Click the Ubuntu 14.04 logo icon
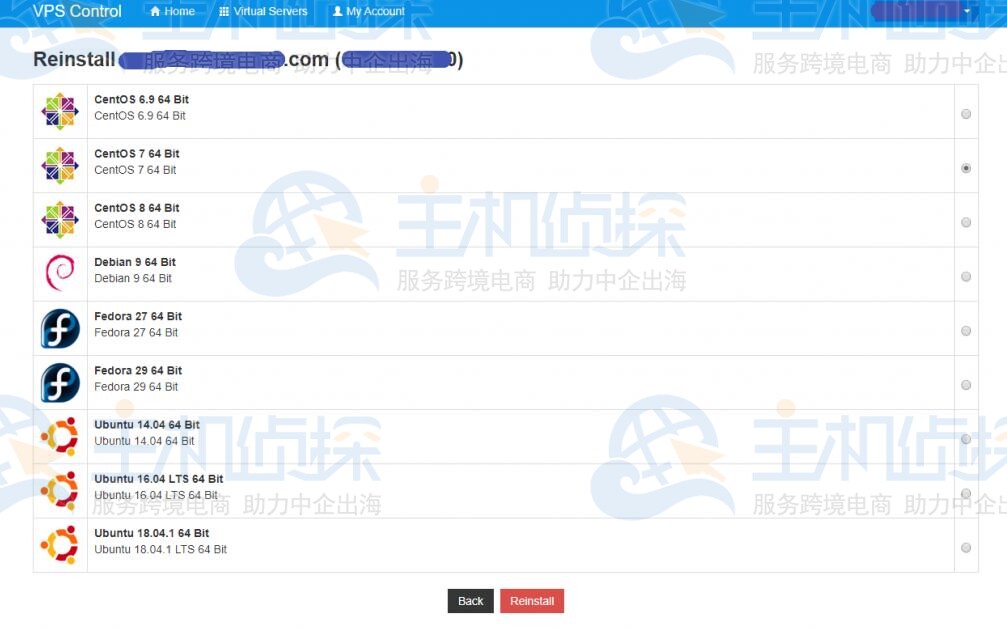Screen dimensions: 1007x629 [60, 436]
